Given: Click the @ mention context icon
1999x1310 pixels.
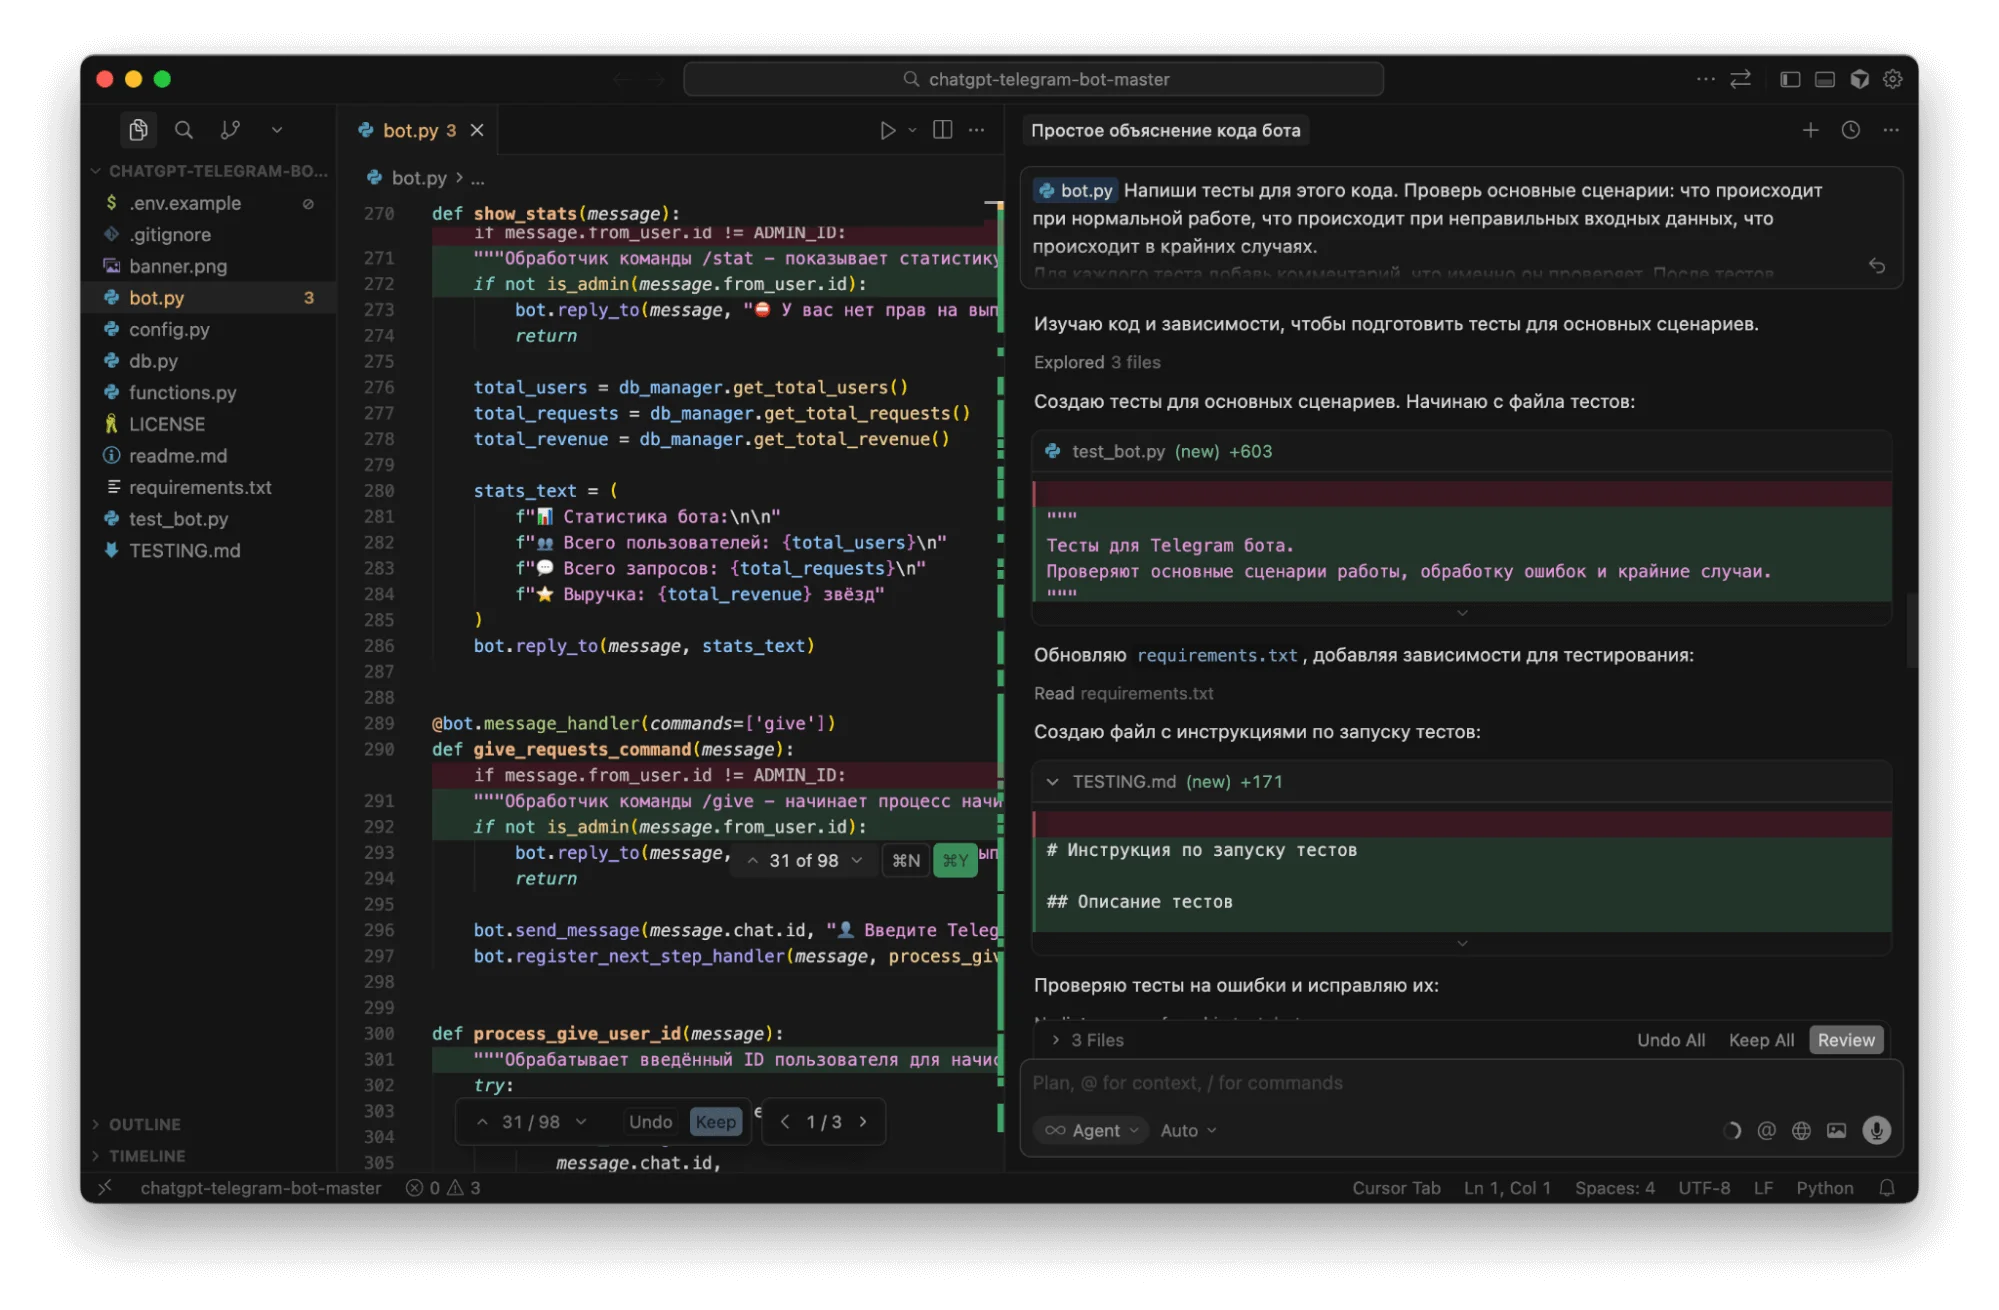Looking at the screenshot, I should coord(1767,1130).
